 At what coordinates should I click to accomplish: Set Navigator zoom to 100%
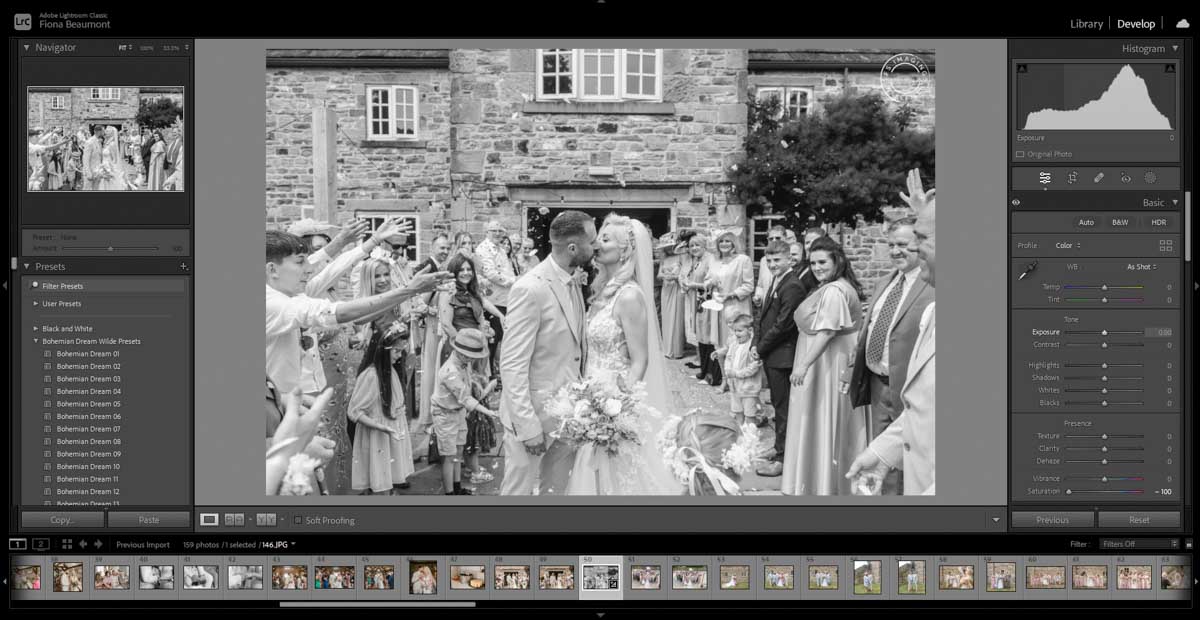tap(147, 47)
